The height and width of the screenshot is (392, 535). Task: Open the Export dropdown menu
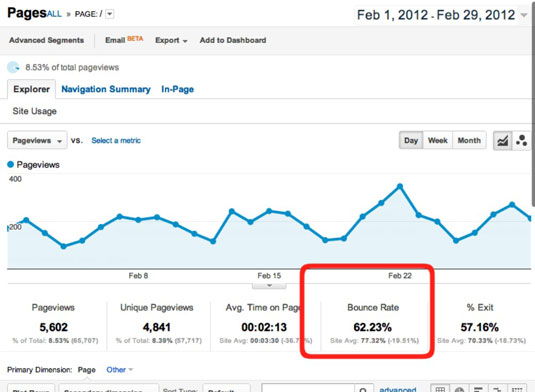tap(171, 40)
